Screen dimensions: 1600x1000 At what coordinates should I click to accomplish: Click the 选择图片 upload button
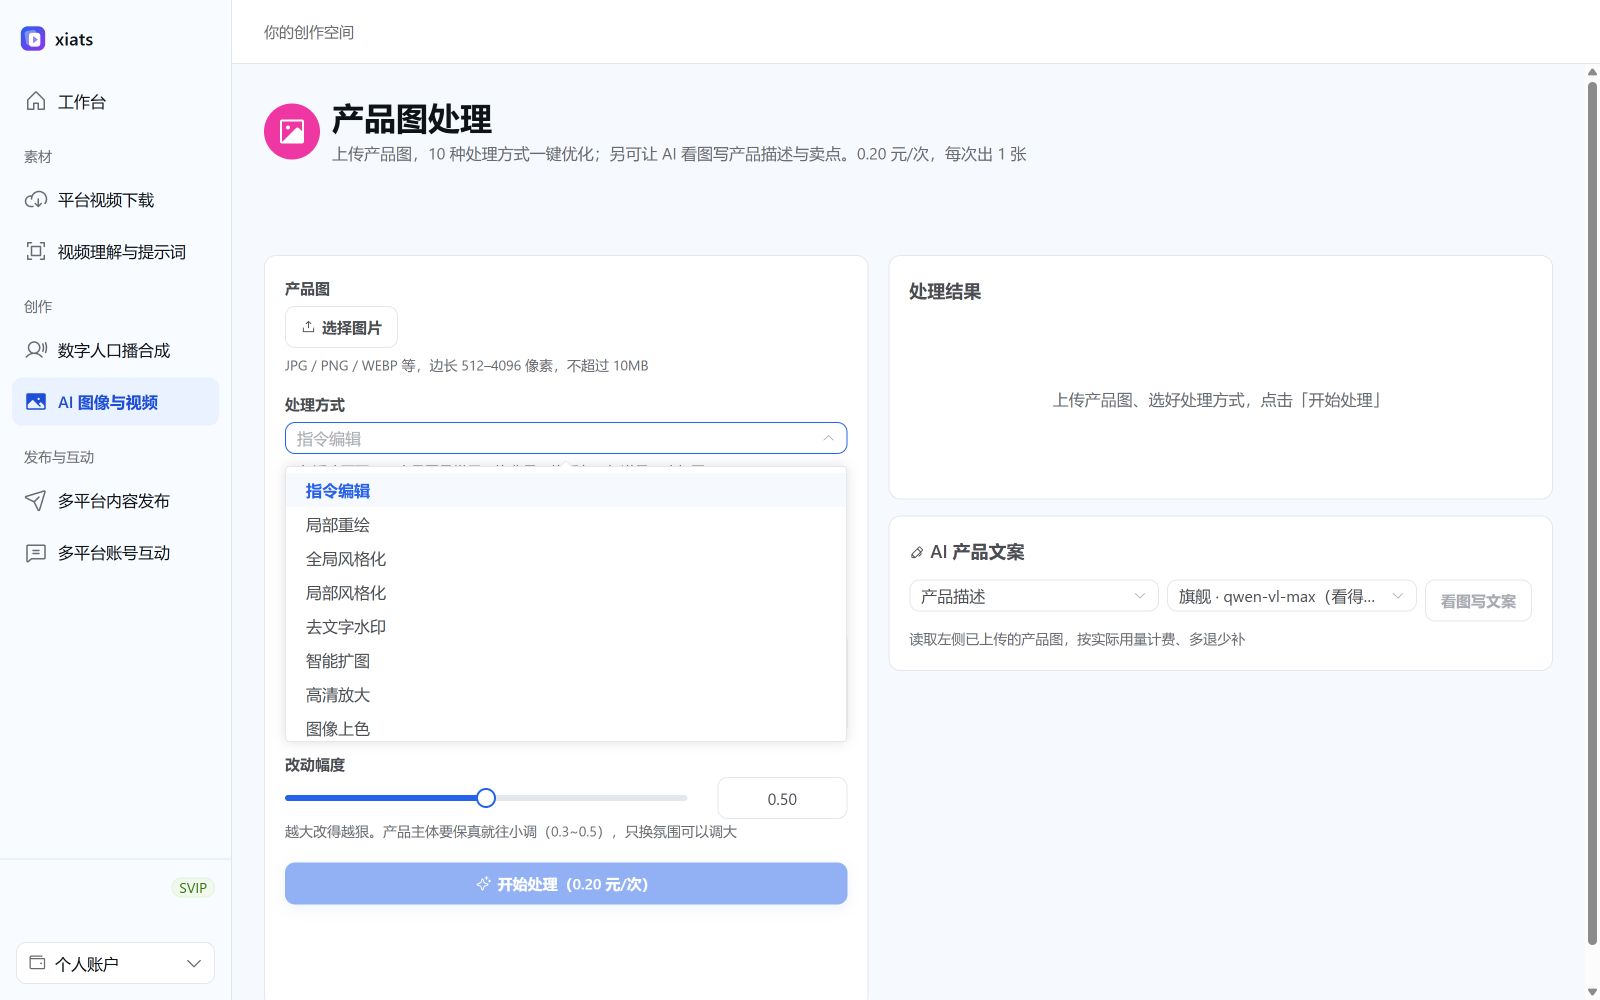point(341,327)
